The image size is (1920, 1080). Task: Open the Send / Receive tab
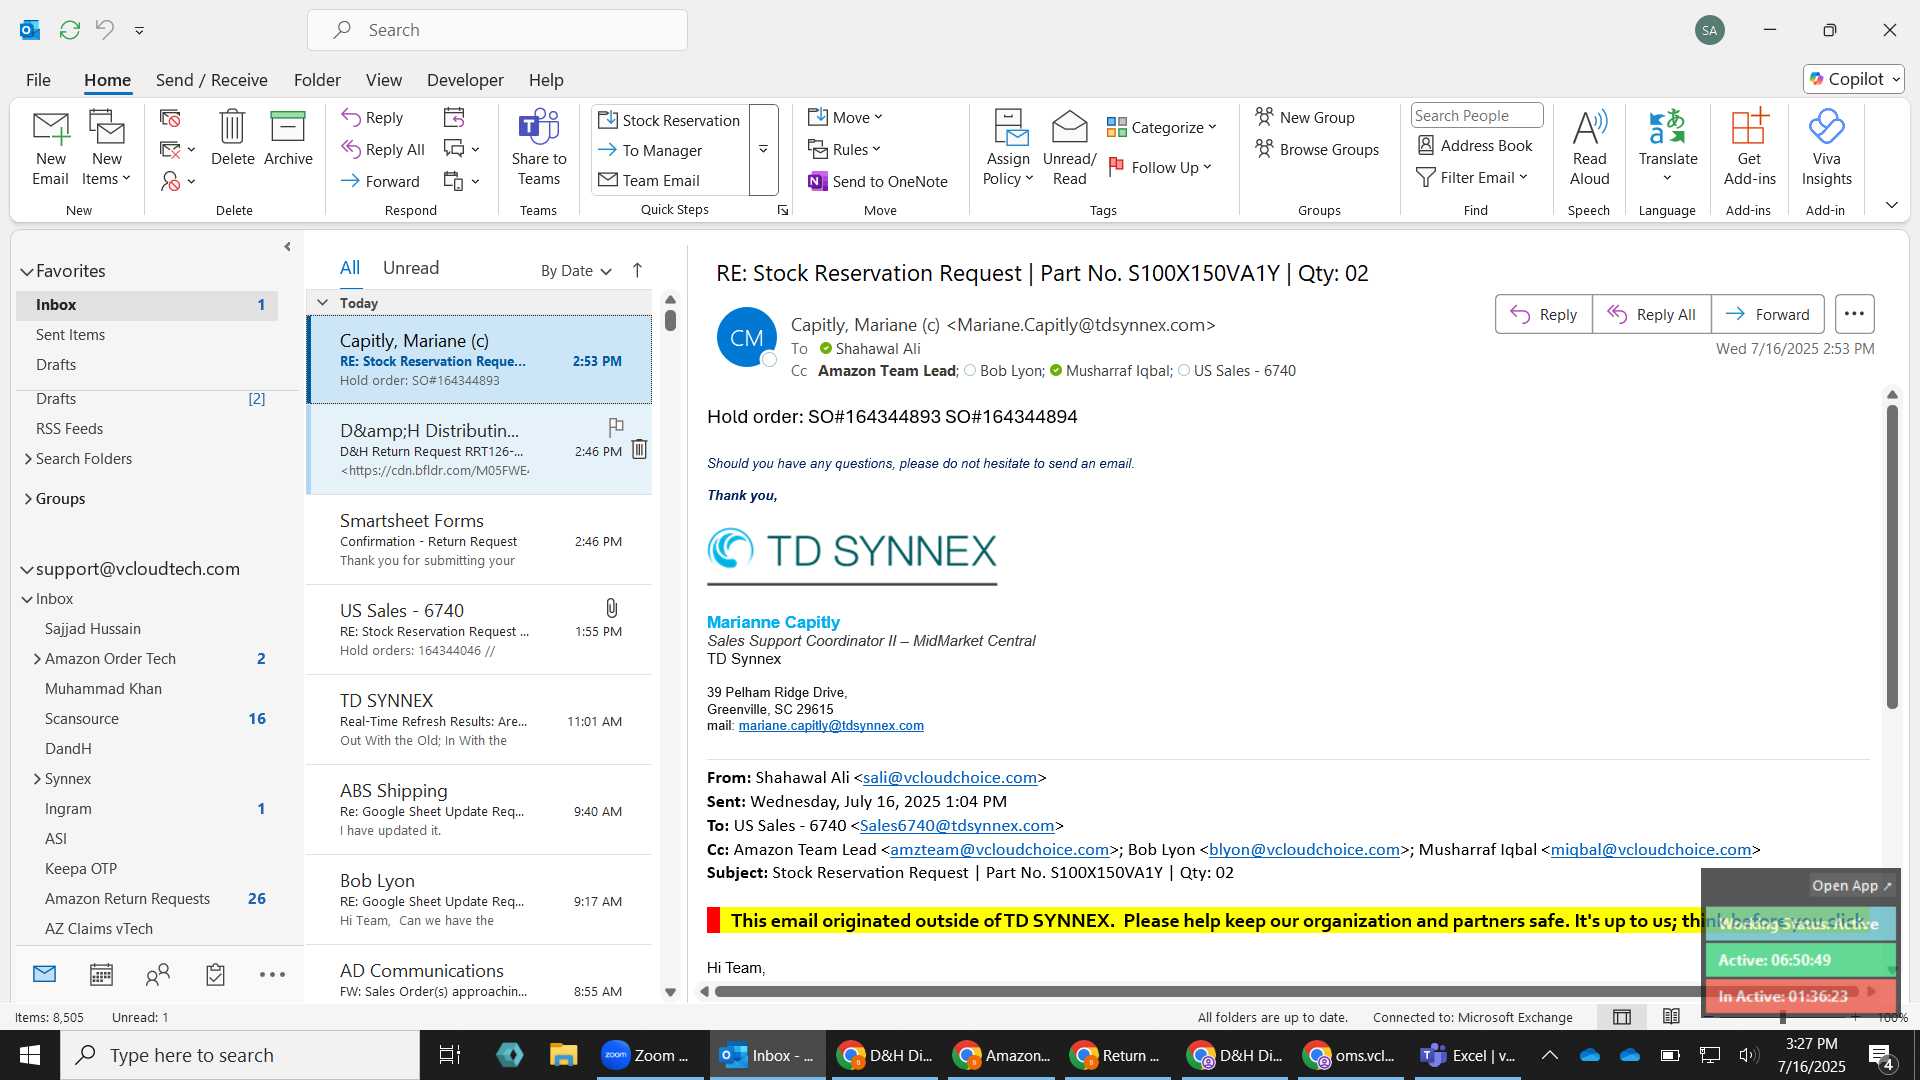pyautogui.click(x=211, y=80)
